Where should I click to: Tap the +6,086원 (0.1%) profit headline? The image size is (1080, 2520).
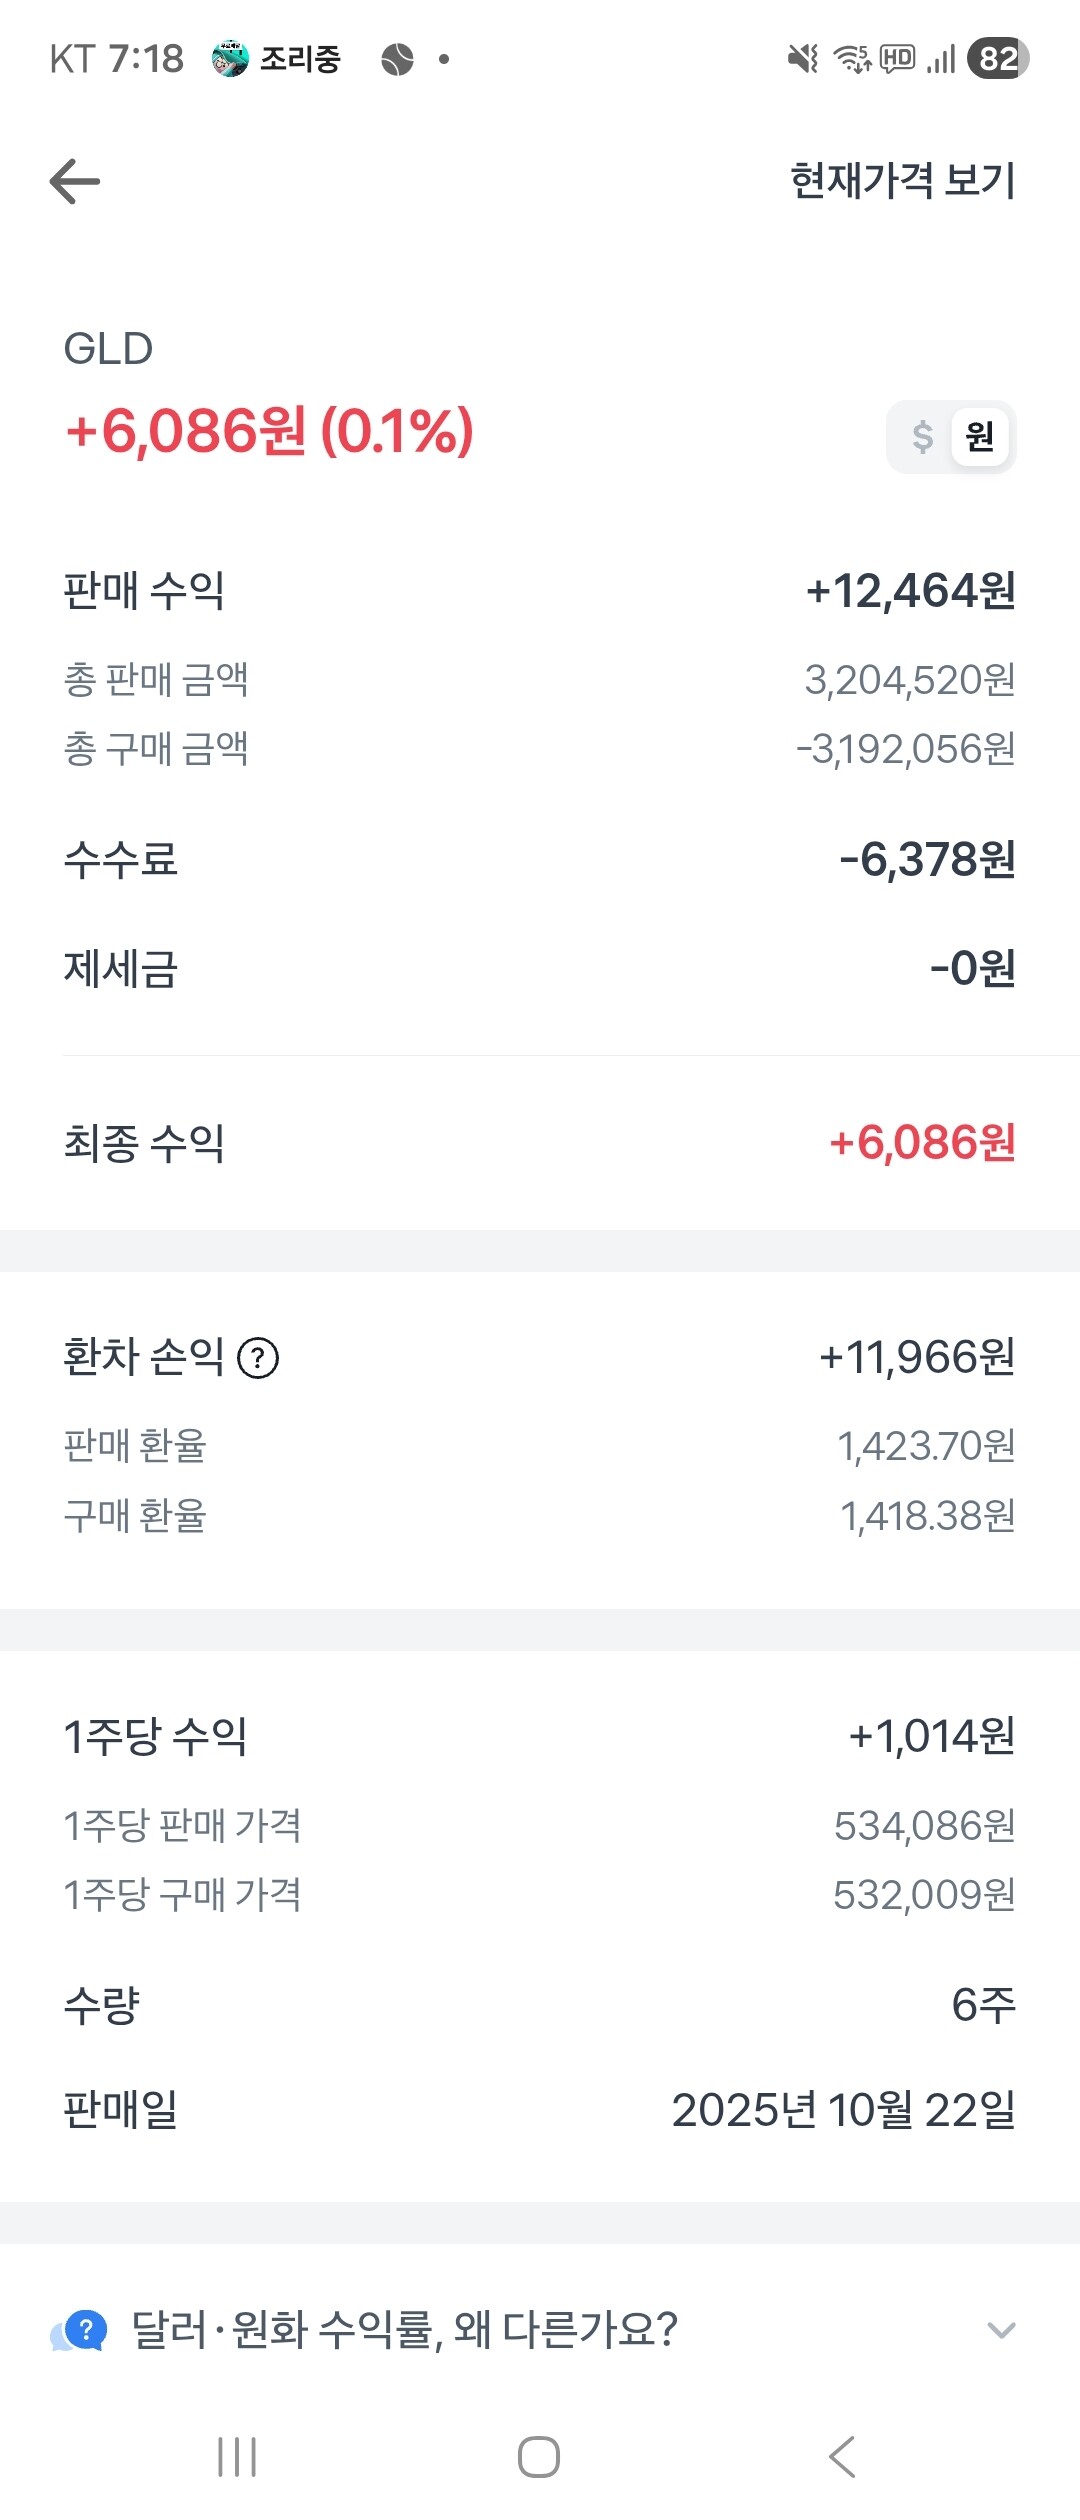pyautogui.click(x=269, y=431)
